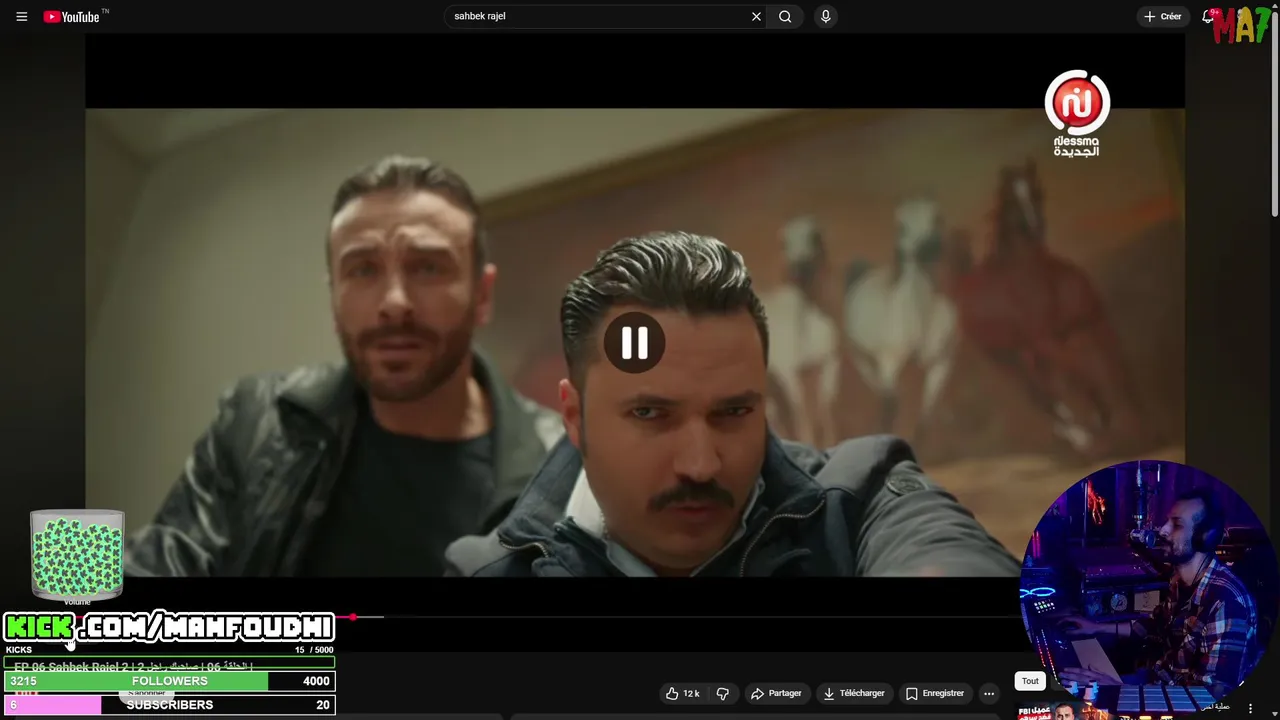Start voice search with the microphone icon
This screenshot has height=720, width=1280.
point(825,16)
